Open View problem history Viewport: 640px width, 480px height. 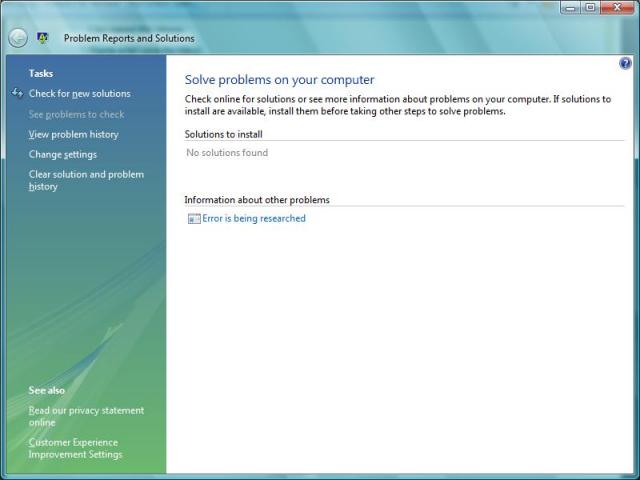[x=73, y=135]
